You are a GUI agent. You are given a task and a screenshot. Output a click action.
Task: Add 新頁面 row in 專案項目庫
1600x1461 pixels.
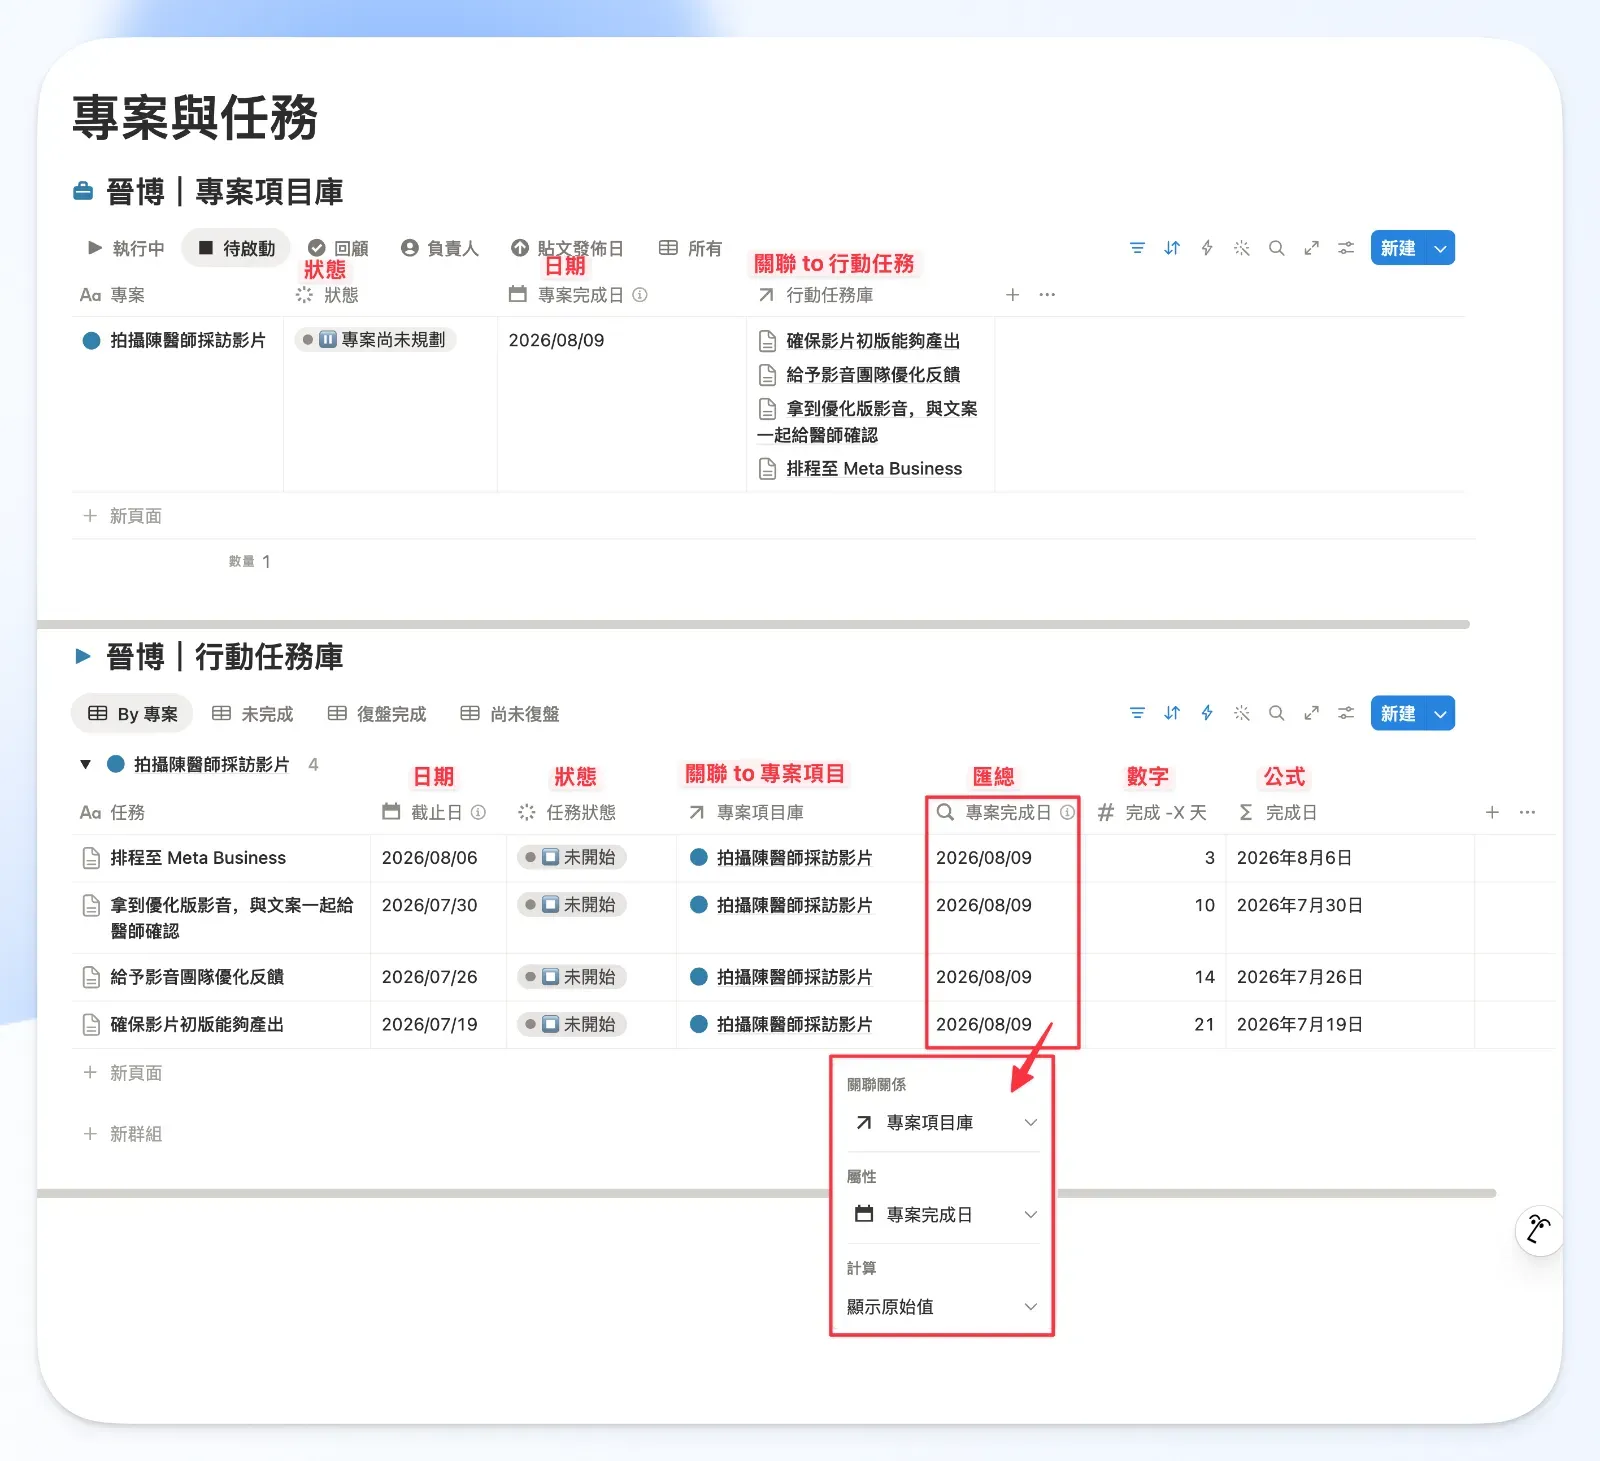pos(122,516)
